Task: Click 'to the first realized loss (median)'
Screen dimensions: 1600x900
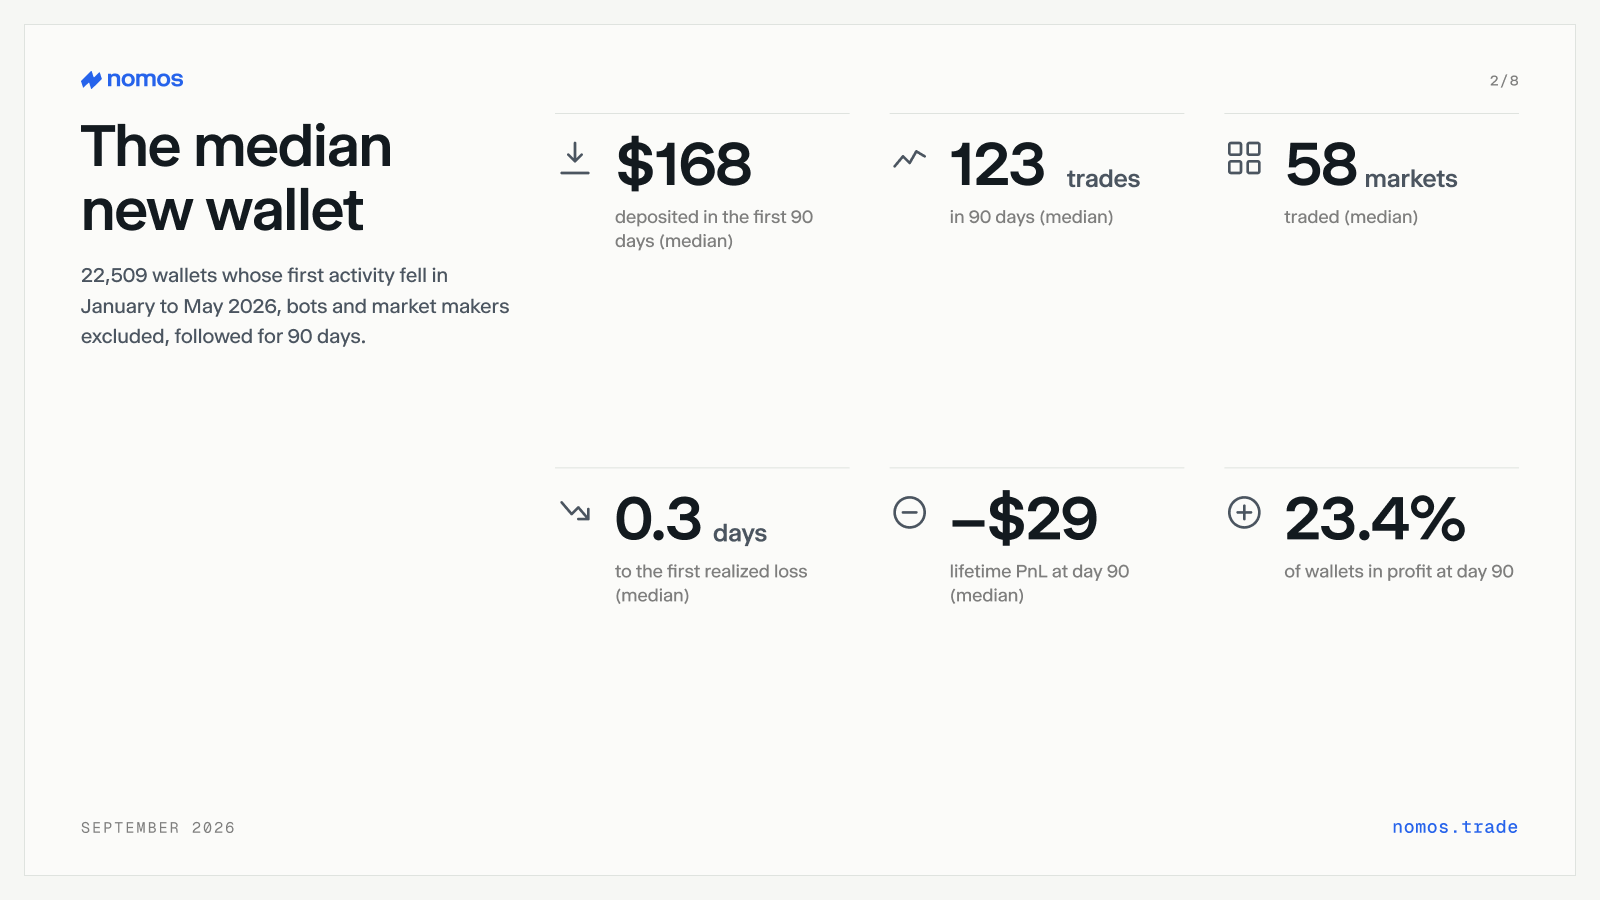Action: tap(711, 583)
